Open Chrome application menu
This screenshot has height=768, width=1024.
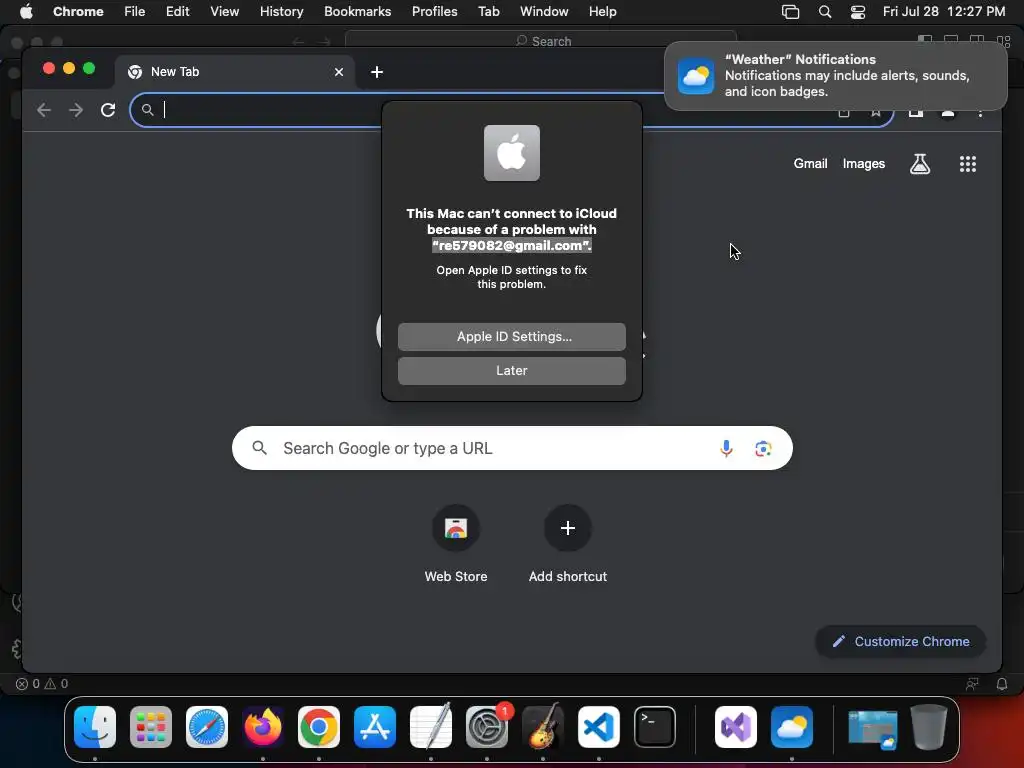tap(78, 11)
